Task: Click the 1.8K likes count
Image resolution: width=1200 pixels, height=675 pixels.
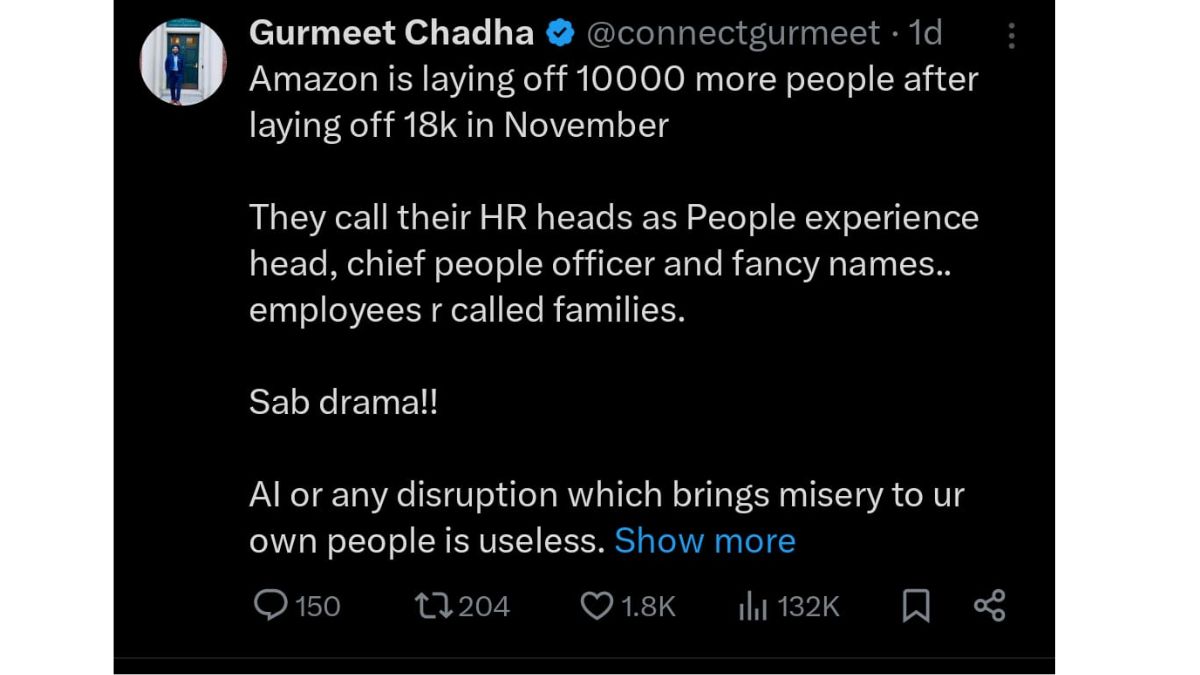Action: coord(649,606)
